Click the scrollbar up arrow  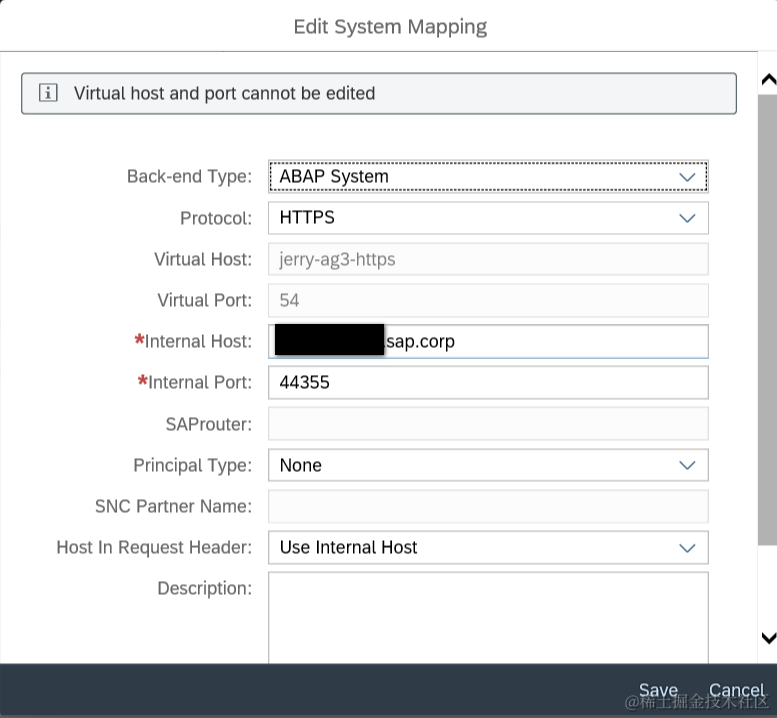769,79
